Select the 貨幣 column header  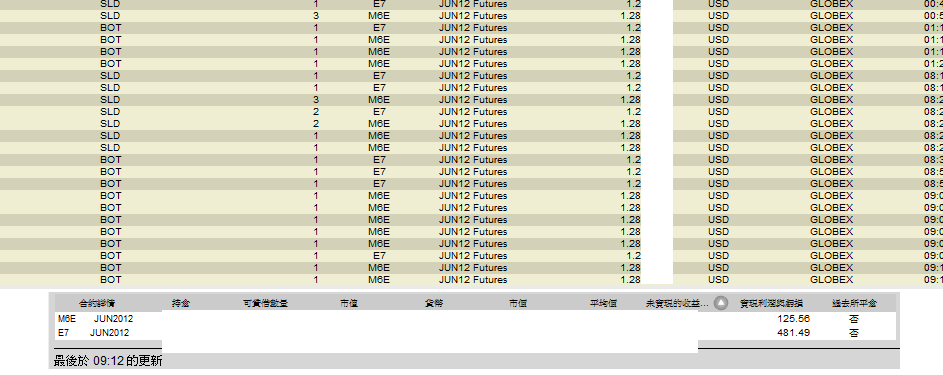(434, 303)
